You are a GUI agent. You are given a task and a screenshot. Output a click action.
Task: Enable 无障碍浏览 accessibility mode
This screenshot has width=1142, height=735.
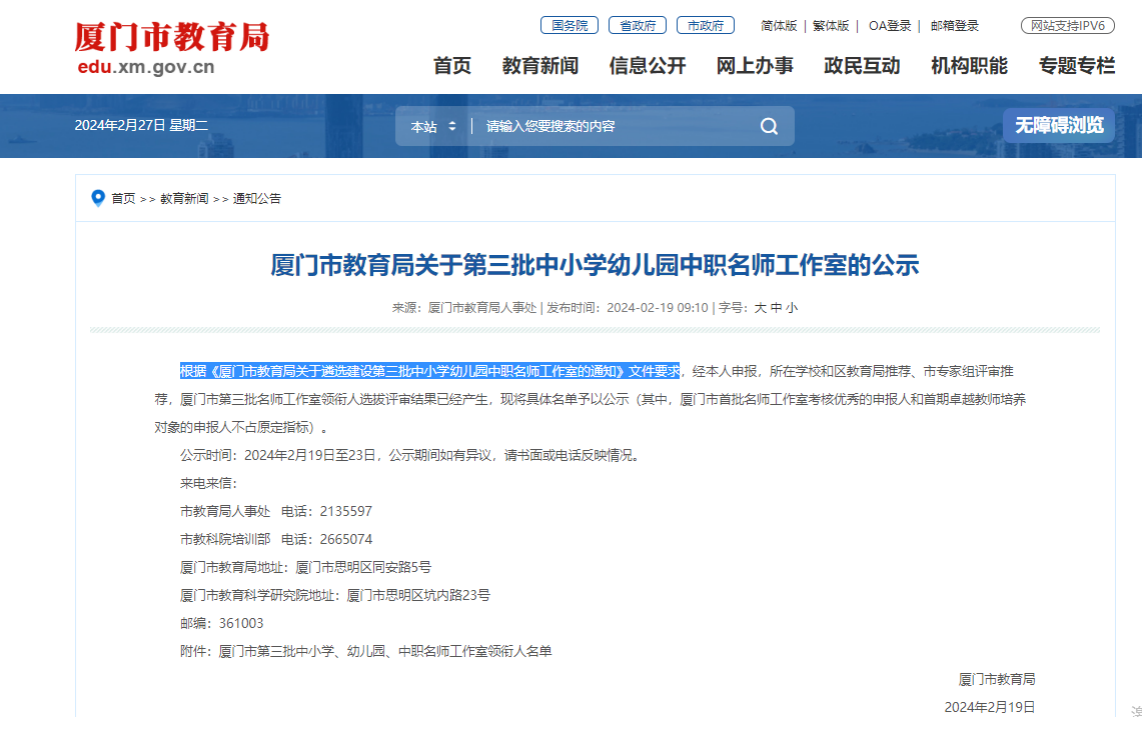[x=1059, y=125]
